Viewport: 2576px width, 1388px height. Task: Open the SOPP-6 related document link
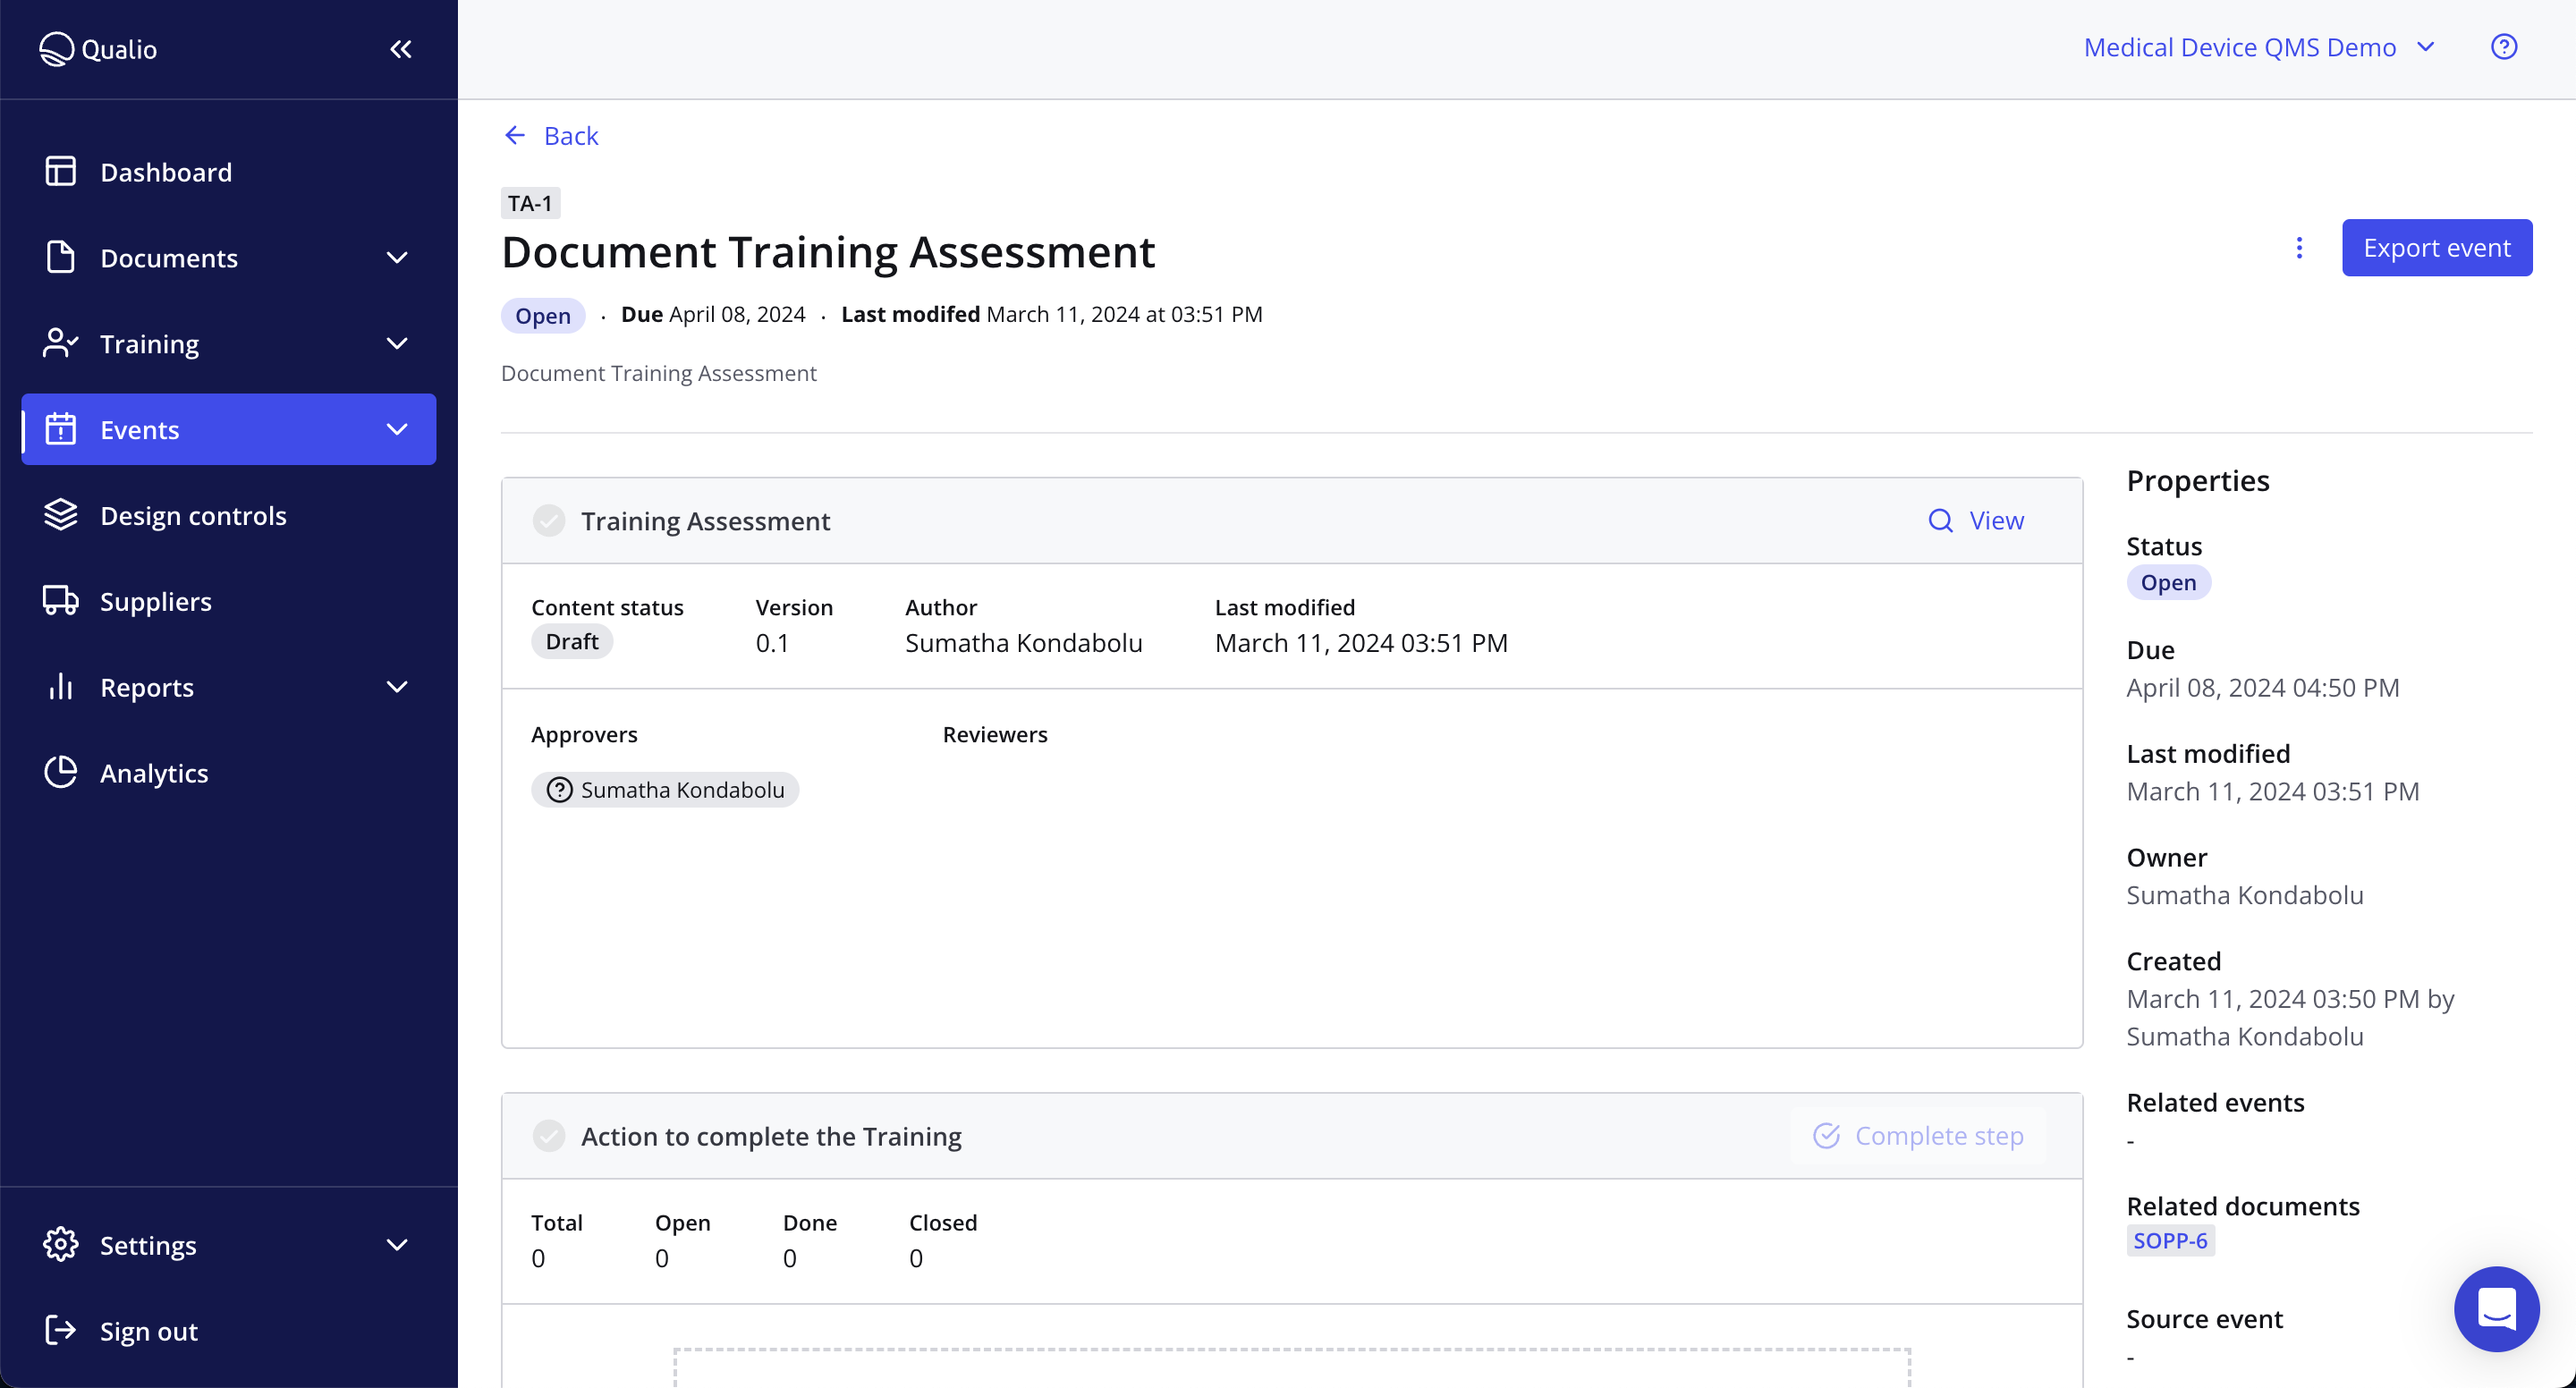click(x=2169, y=1240)
